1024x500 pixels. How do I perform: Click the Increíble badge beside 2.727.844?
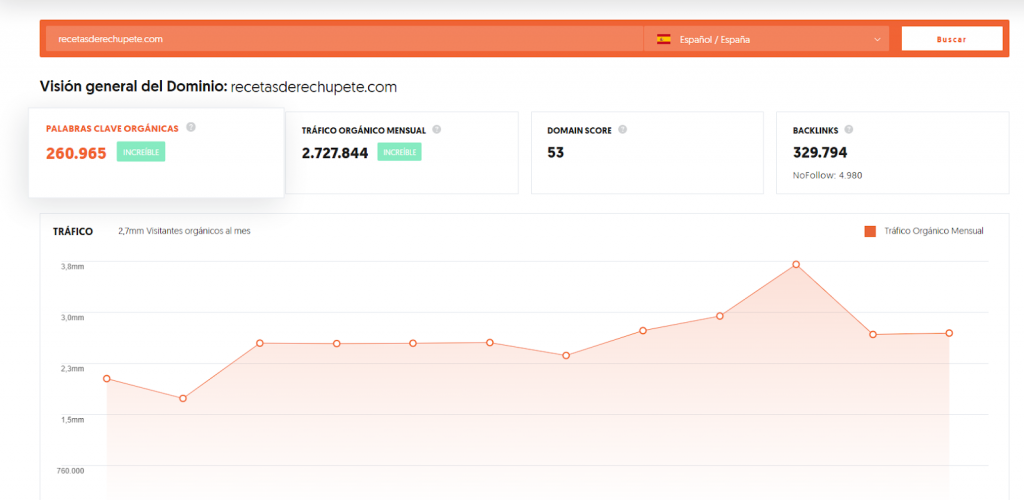[400, 152]
